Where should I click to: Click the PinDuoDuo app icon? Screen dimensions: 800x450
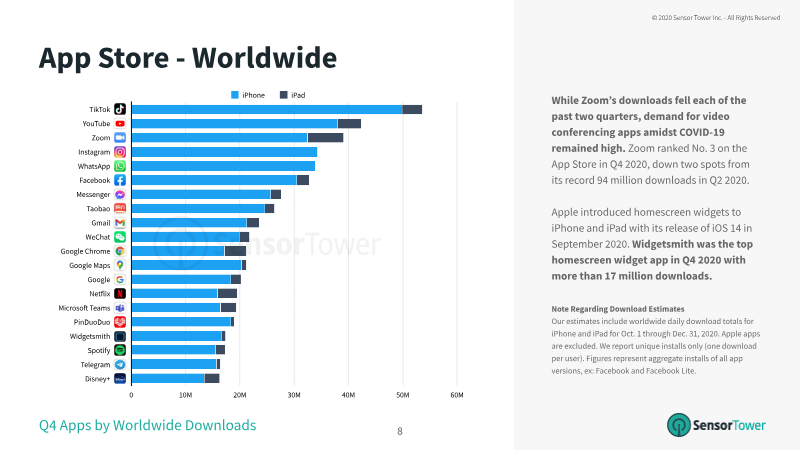click(120, 322)
